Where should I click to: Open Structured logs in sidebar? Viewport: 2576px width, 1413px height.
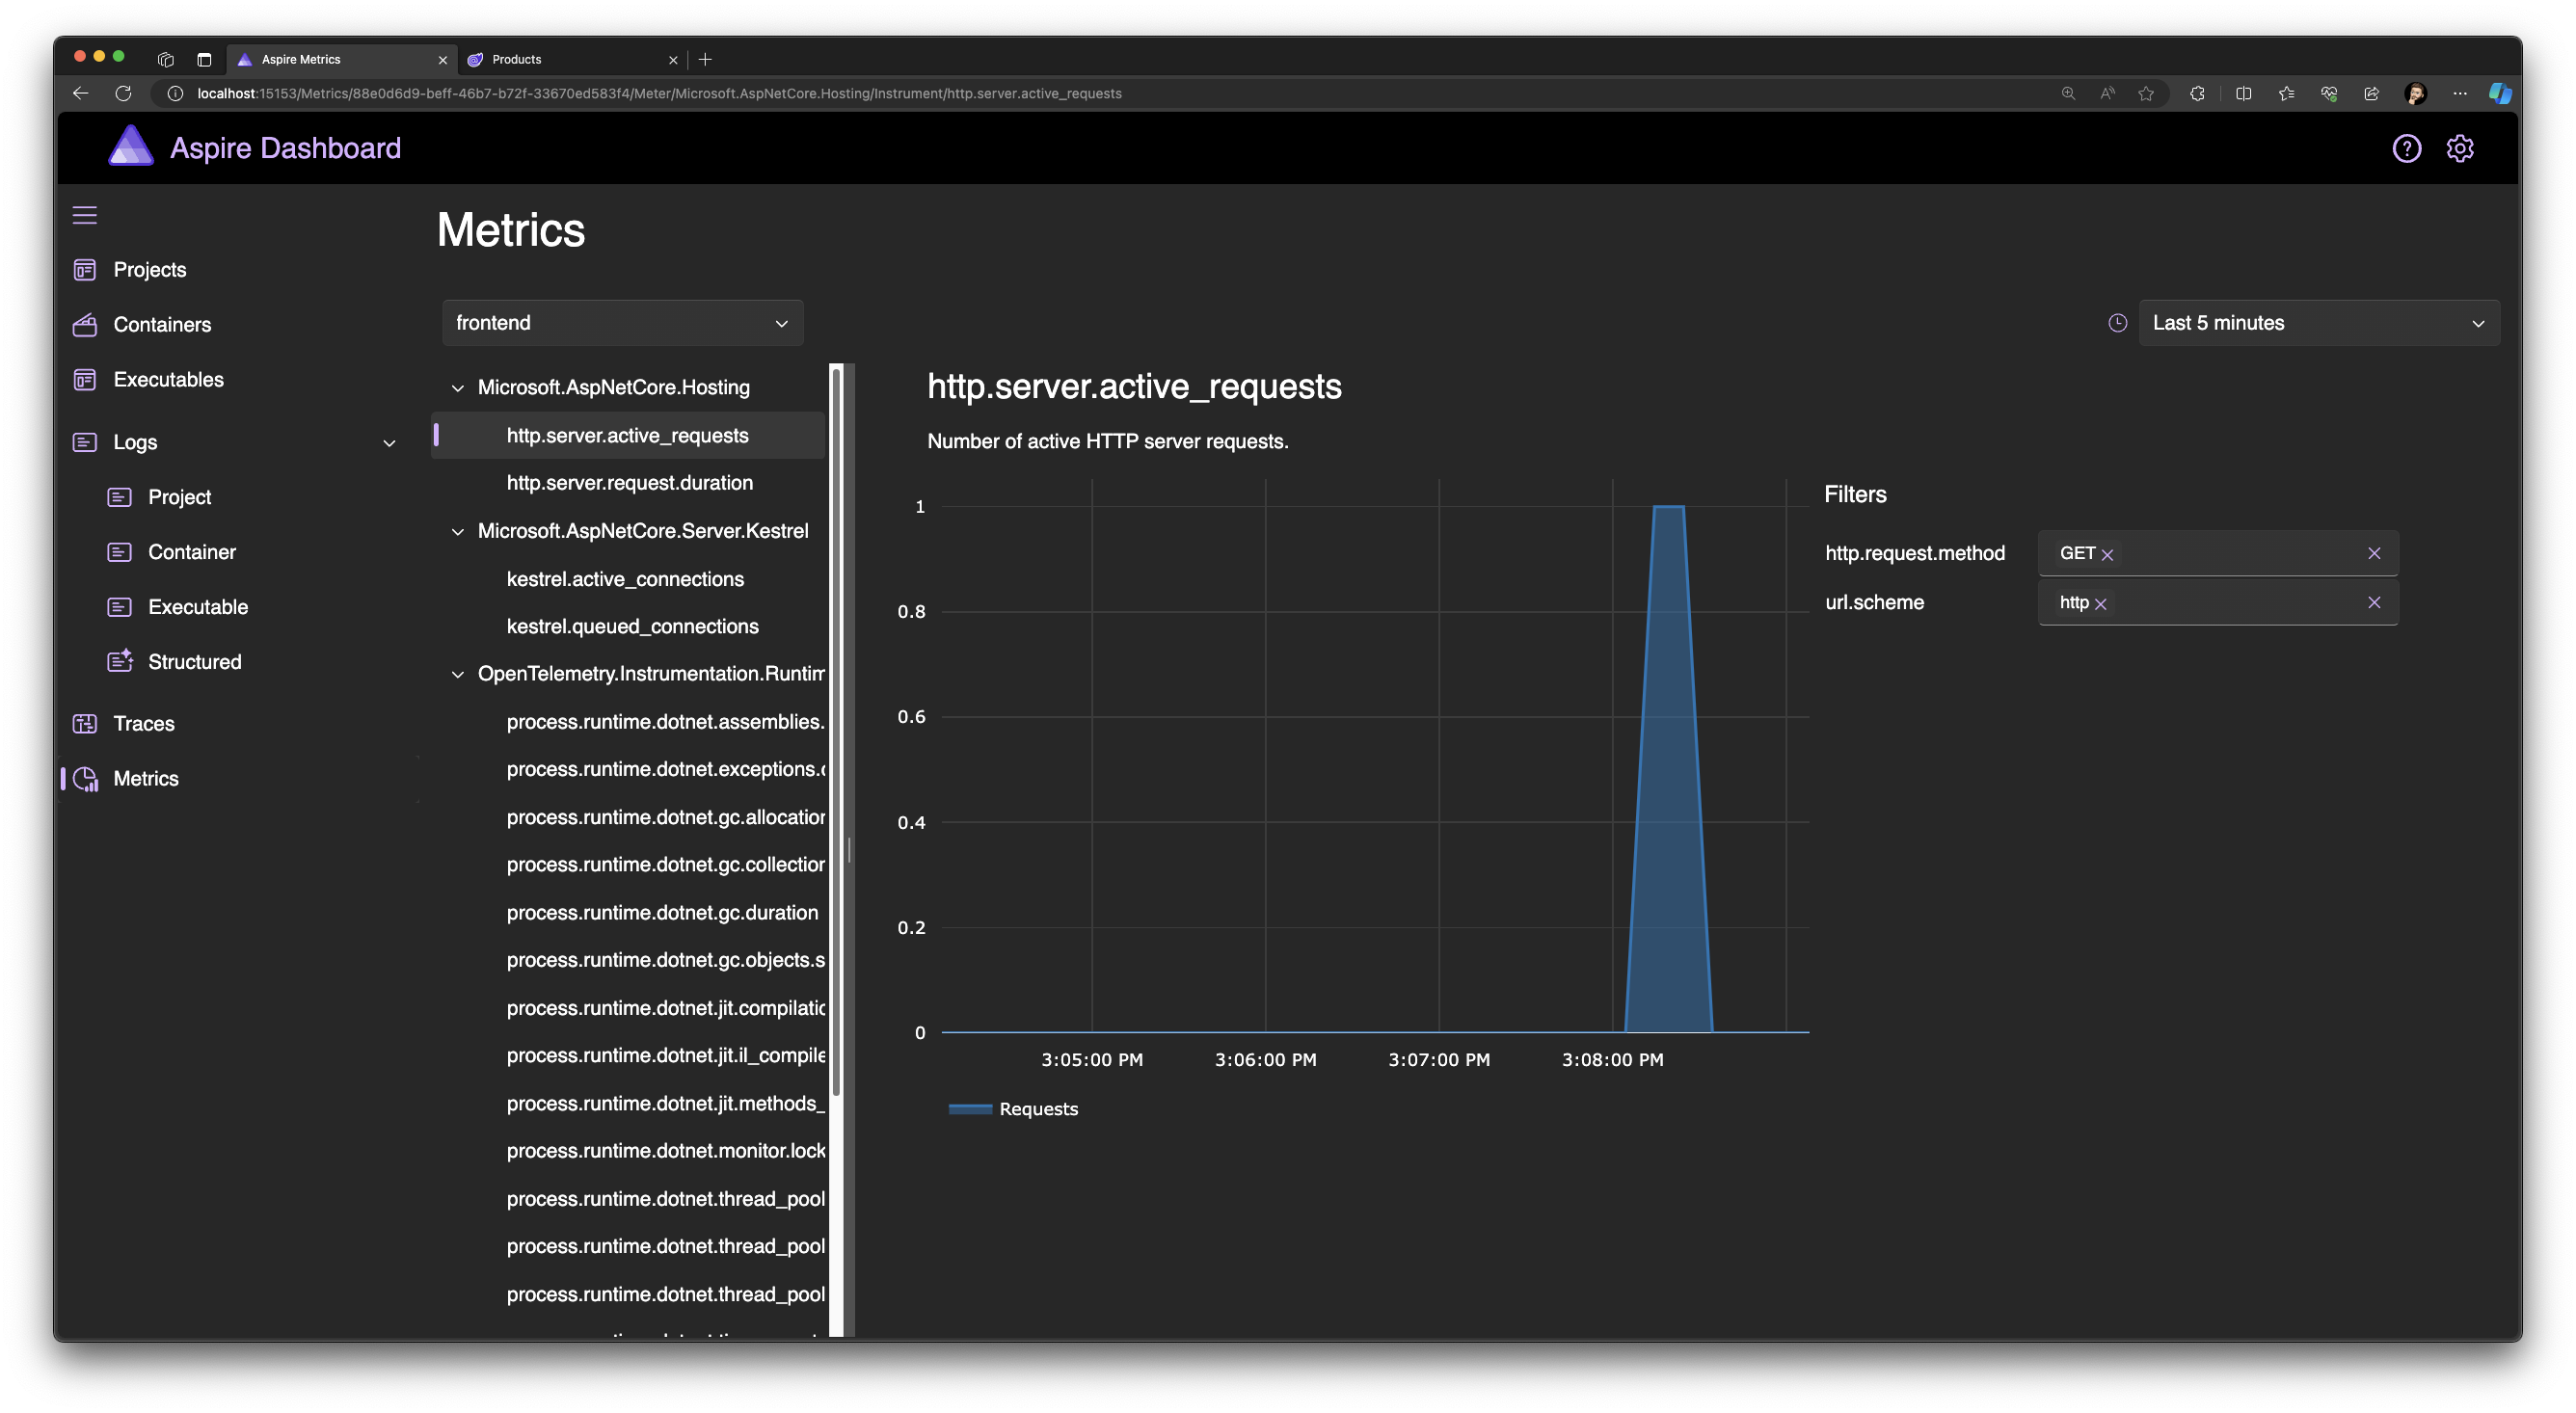click(194, 661)
